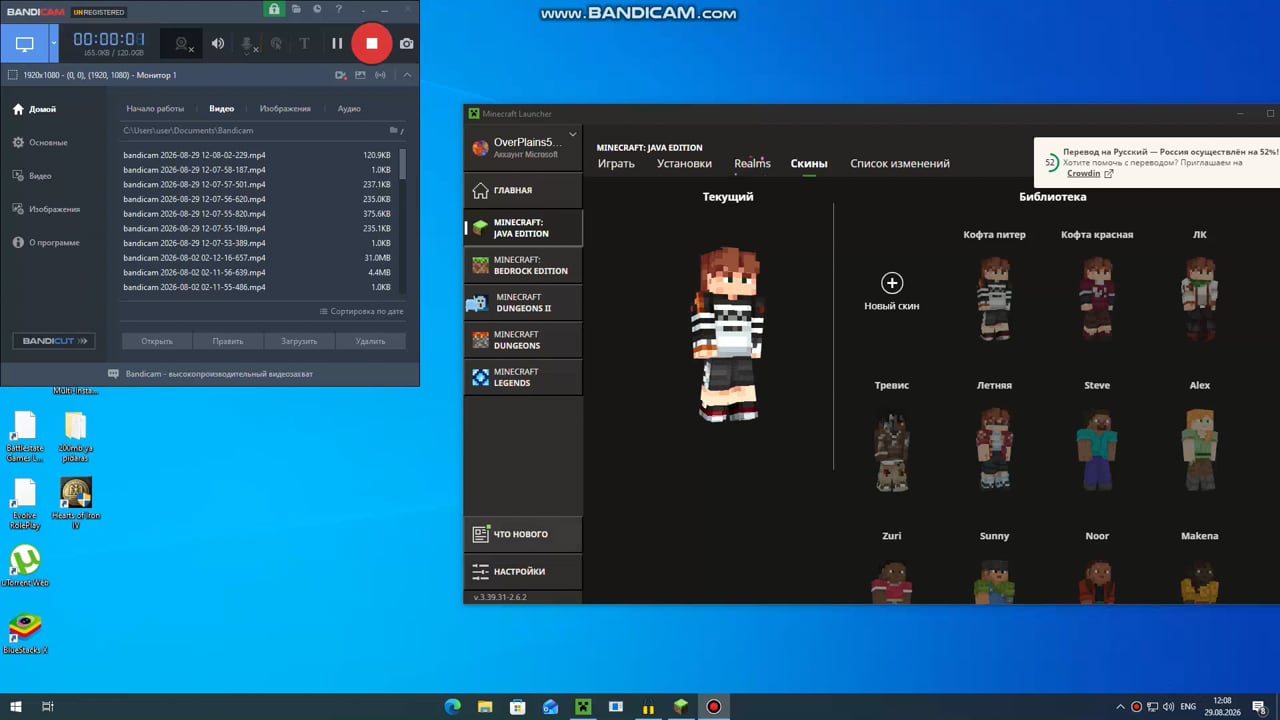Viewport: 1280px width, 720px height.
Task: Open the recording mode dropdown arrow in Bandicam
Action: 54,43
